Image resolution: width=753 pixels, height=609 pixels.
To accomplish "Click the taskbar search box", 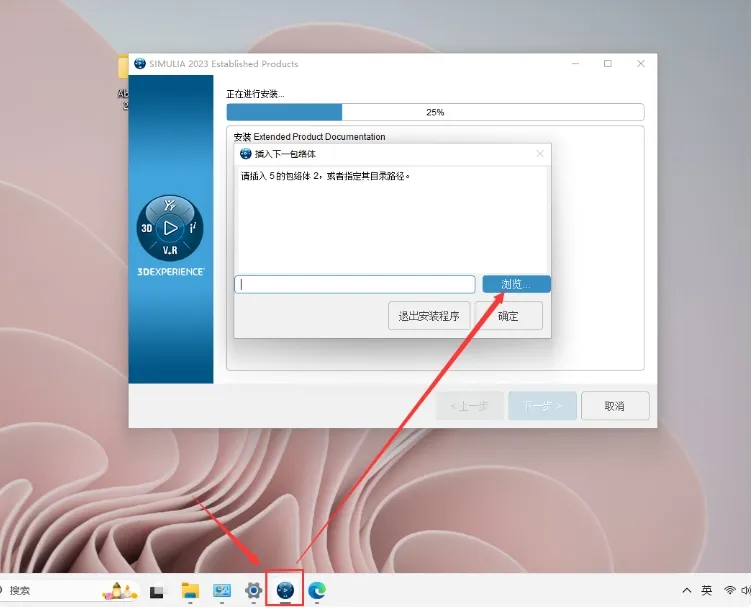I will click(70, 590).
